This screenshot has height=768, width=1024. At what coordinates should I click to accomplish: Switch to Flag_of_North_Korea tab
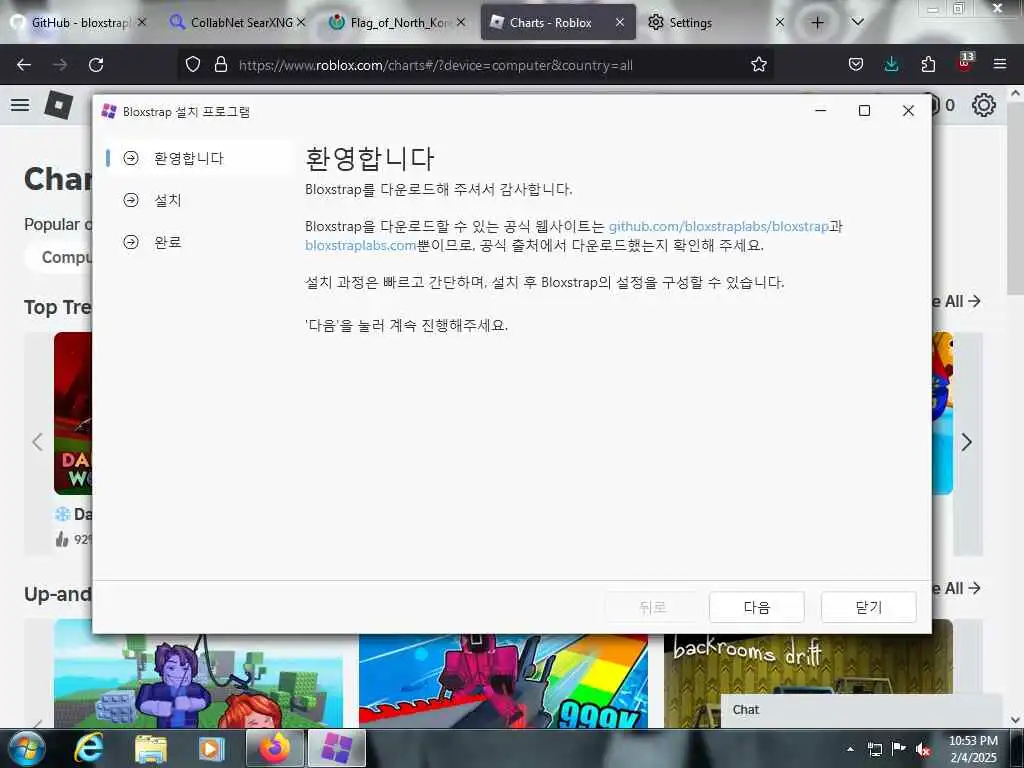[x=397, y=22]
